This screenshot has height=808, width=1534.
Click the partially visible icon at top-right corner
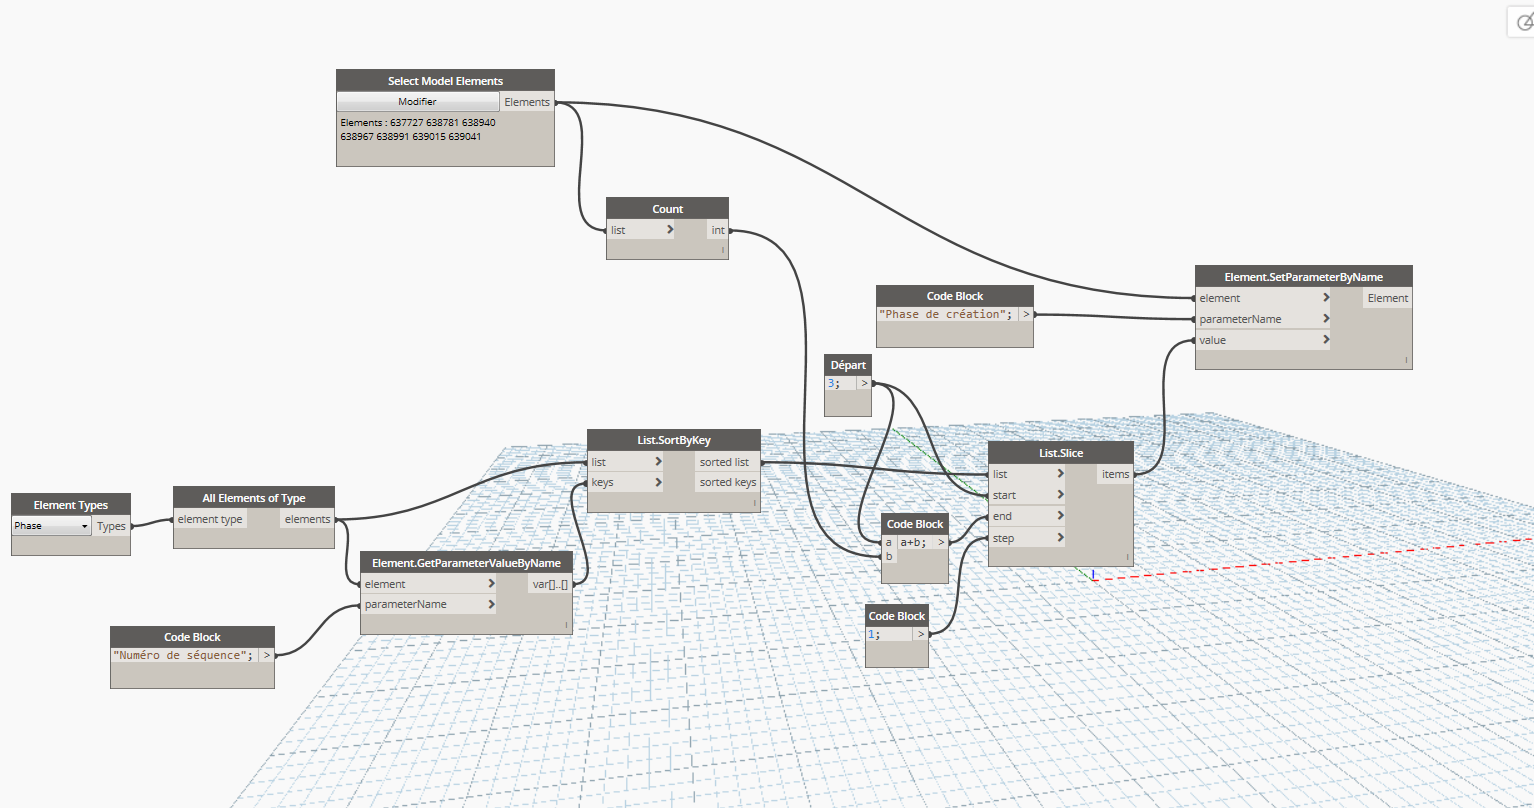1524,22
